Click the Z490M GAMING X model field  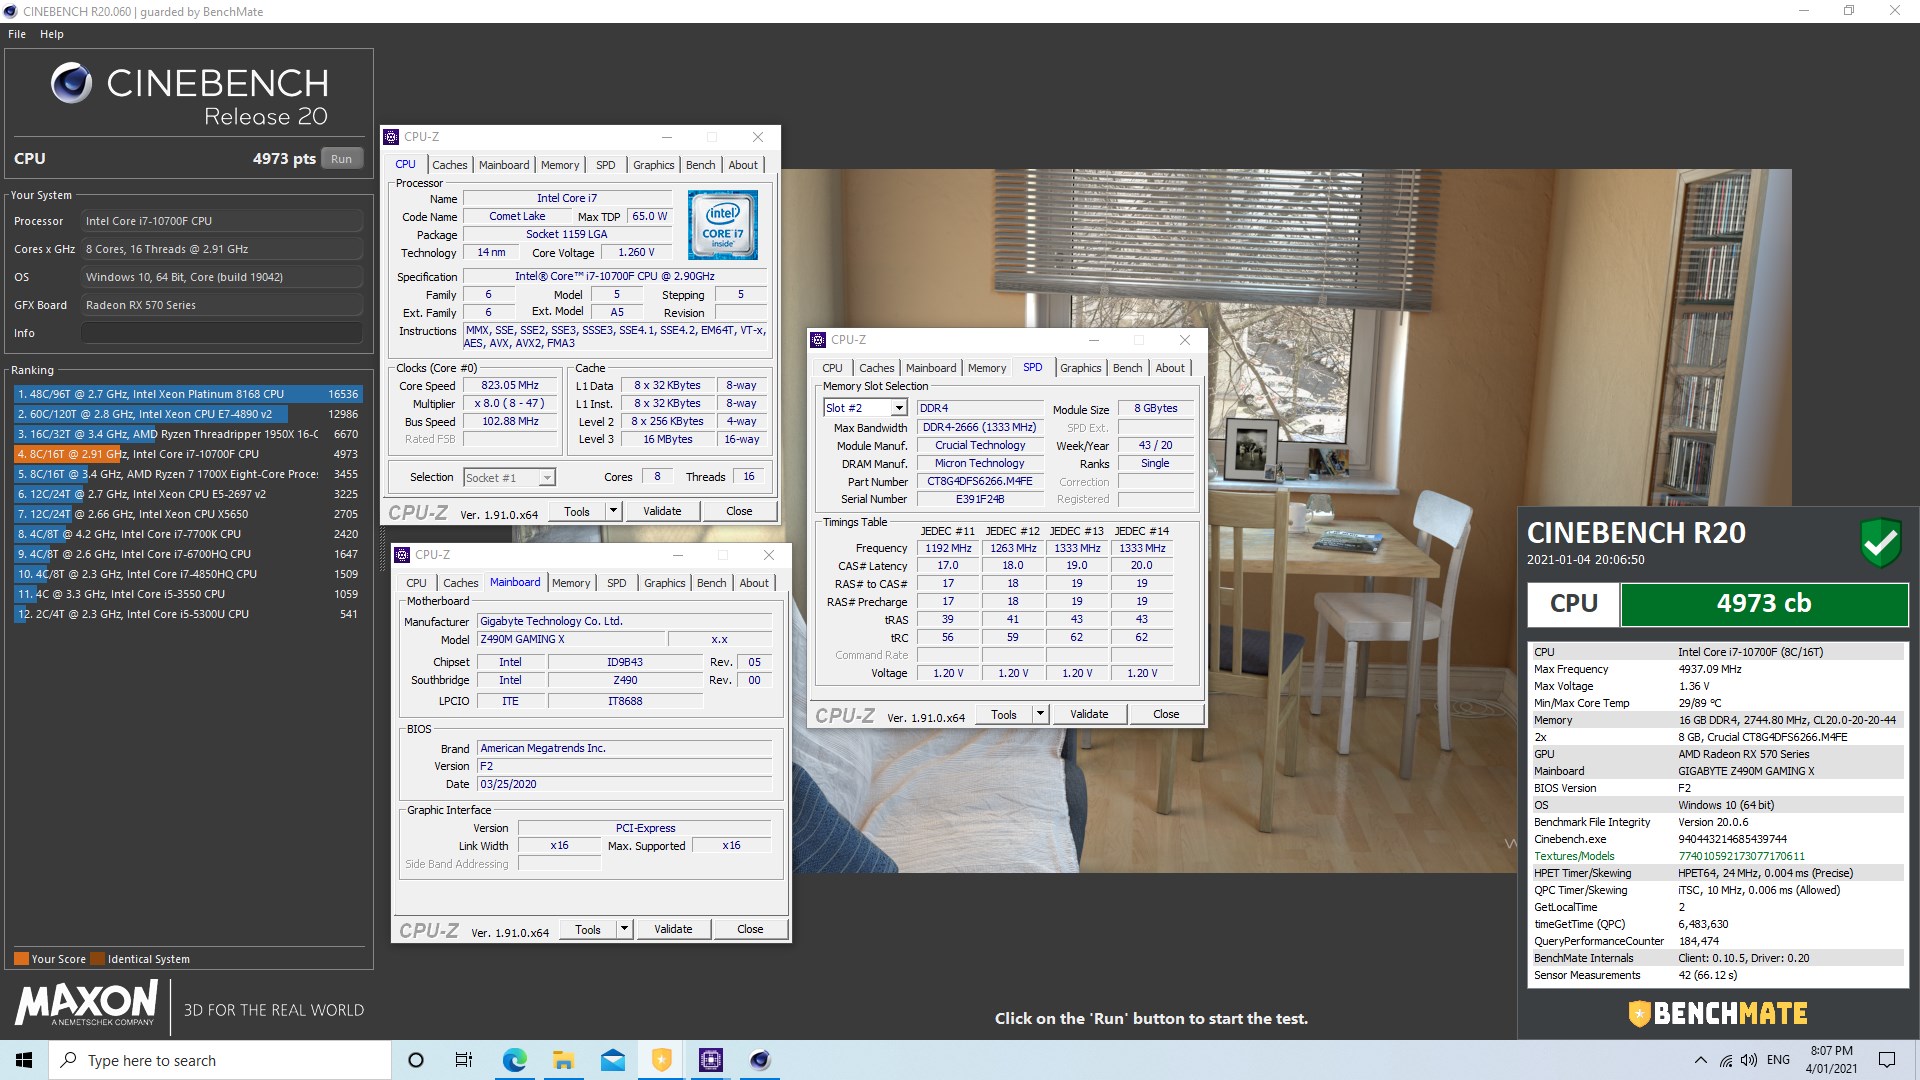pyautogui.click(x=570, y=639)
